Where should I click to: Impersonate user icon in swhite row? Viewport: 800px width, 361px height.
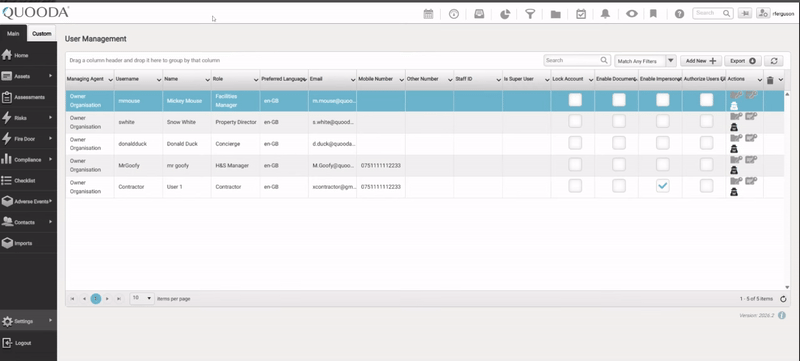tap(734, 127)
